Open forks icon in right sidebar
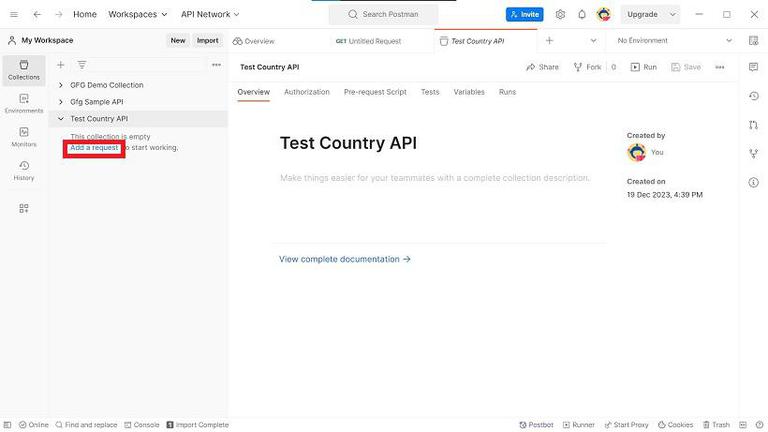Screen dimensions: 768x432 [754, 154]
